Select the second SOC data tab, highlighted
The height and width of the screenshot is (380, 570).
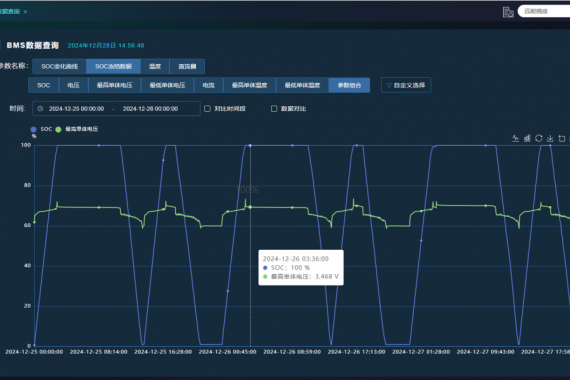pos(113,67)
